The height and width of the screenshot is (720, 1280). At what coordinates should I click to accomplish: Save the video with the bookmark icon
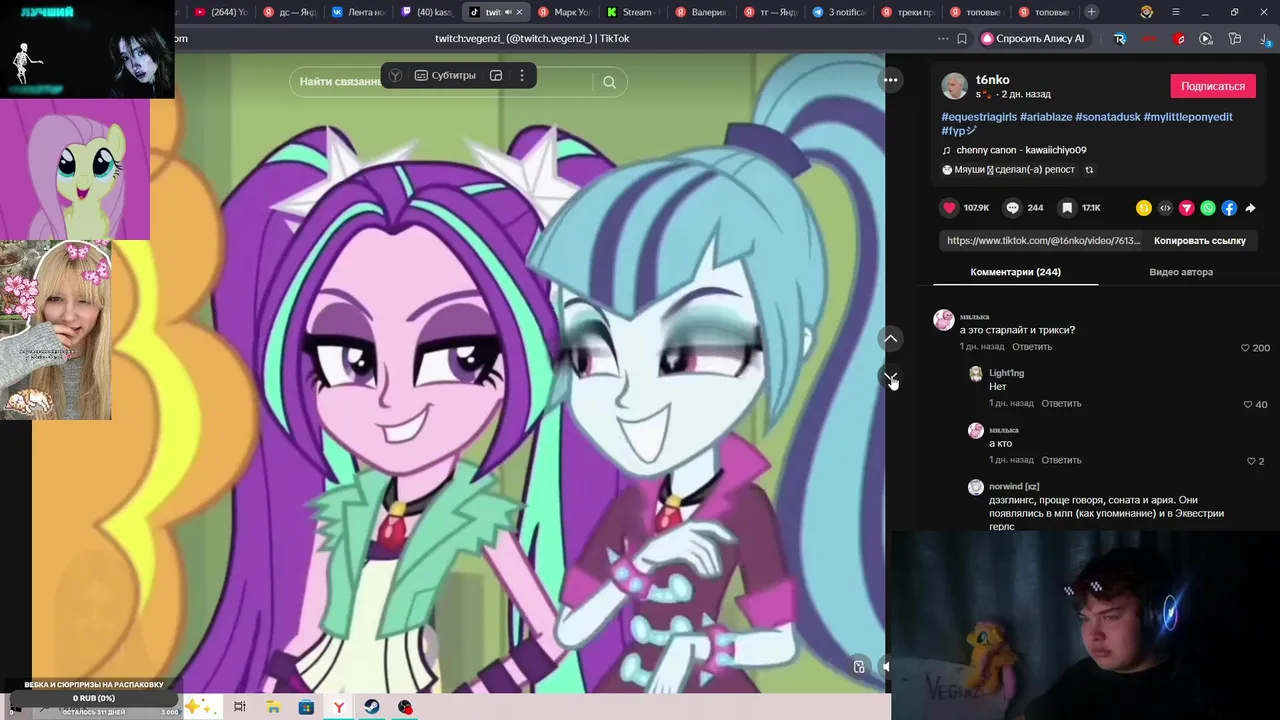1067,208
